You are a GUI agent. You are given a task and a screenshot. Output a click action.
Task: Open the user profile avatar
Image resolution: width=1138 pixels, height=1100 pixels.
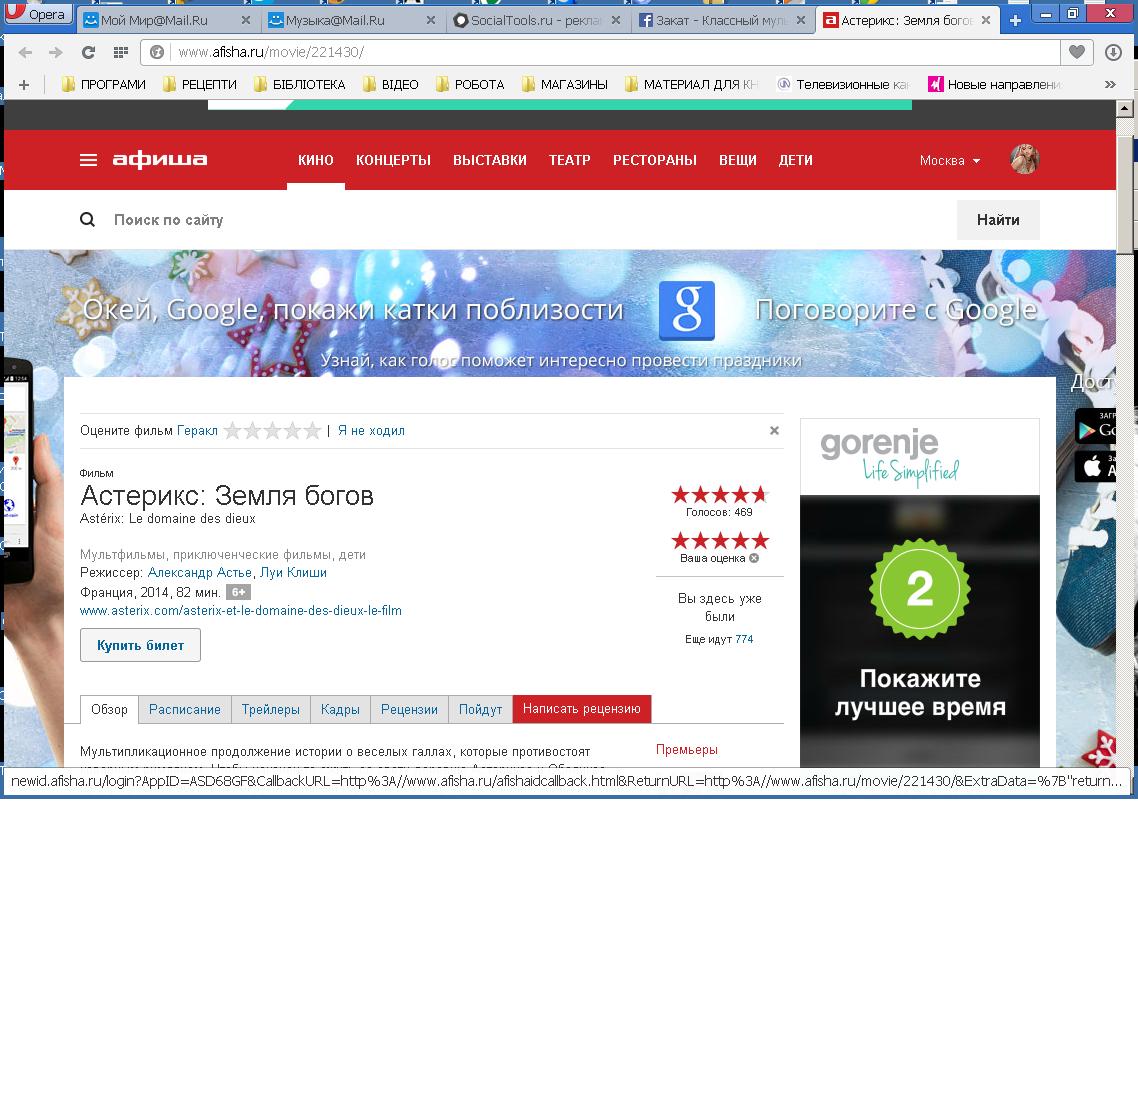(1024, 160)
